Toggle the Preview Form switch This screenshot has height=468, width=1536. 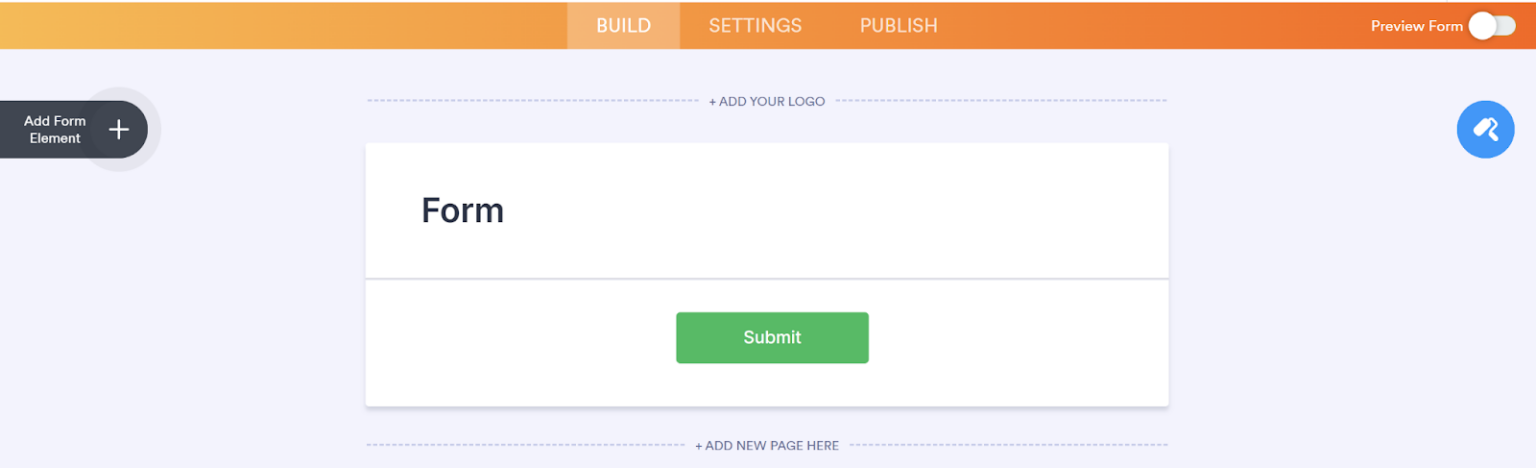click(x=1492, y=26)
